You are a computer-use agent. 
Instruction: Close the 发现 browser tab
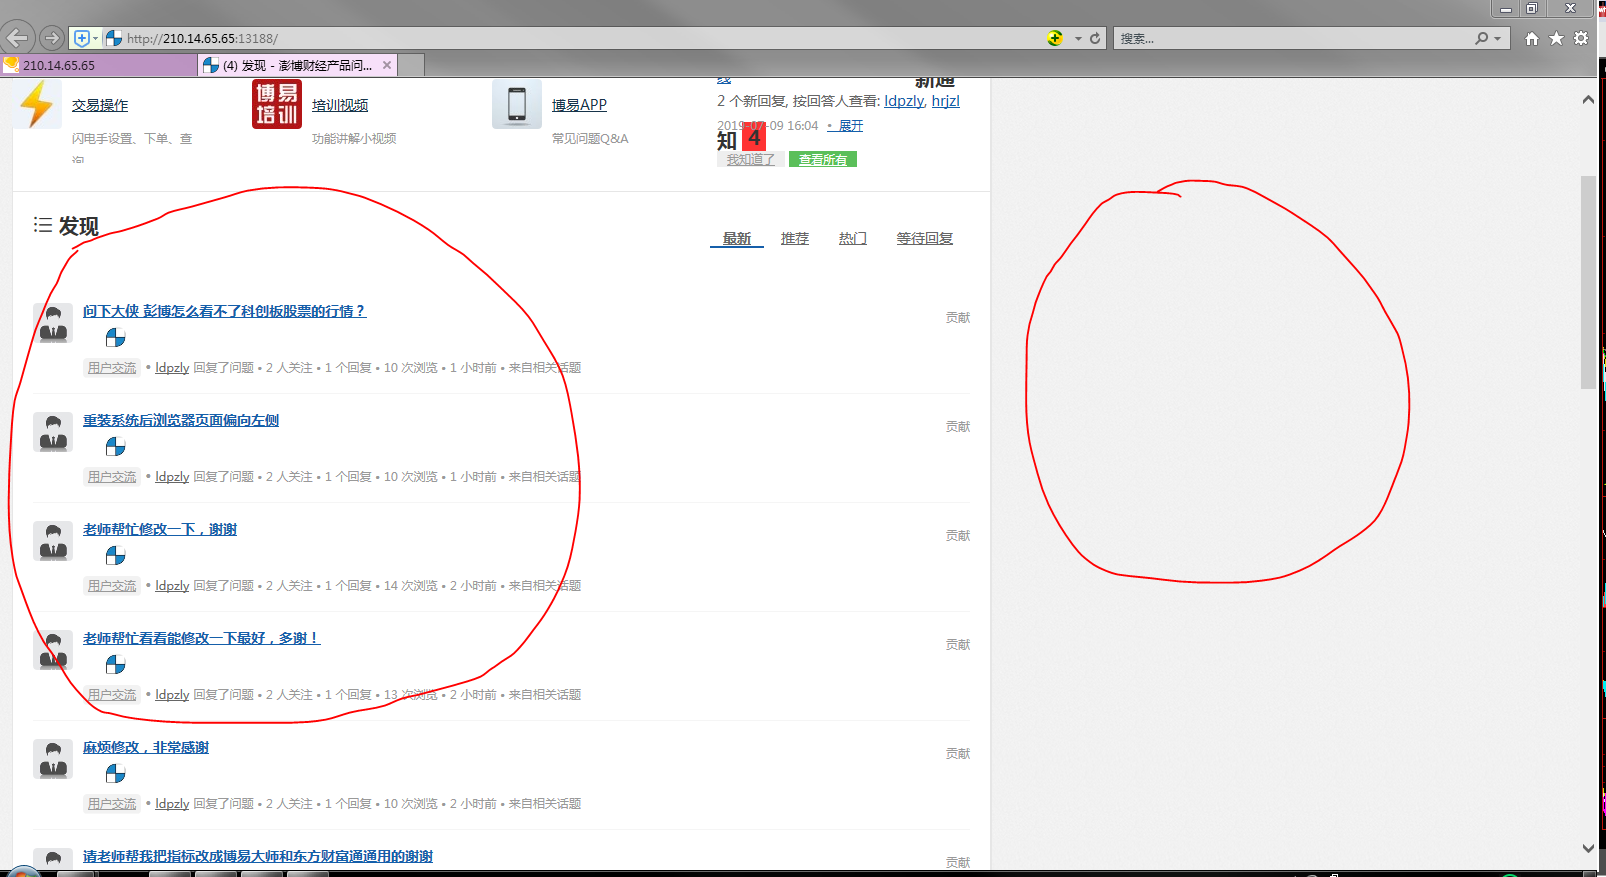point(387,65)
